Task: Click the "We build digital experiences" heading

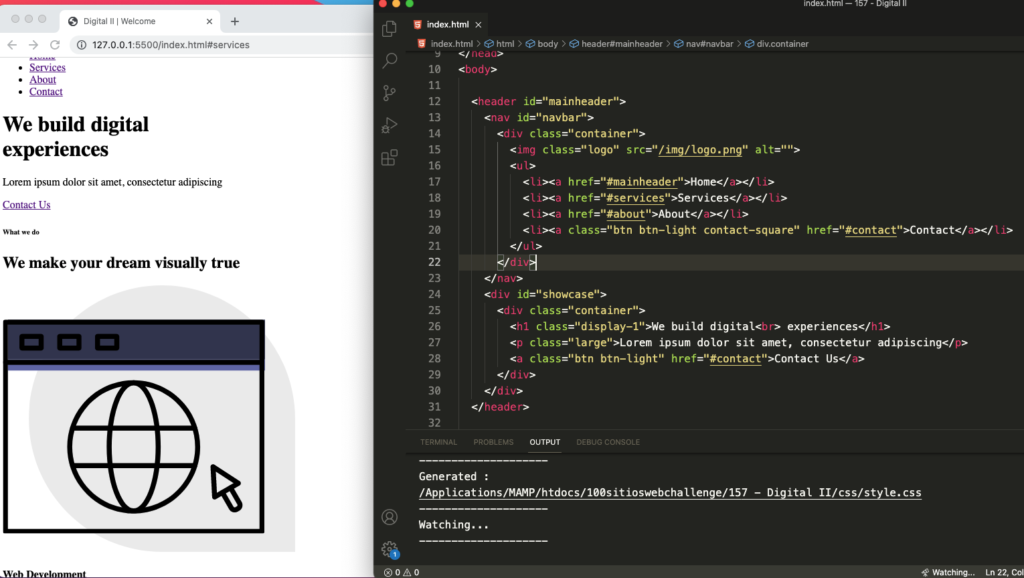Action: tap(76, 136)
